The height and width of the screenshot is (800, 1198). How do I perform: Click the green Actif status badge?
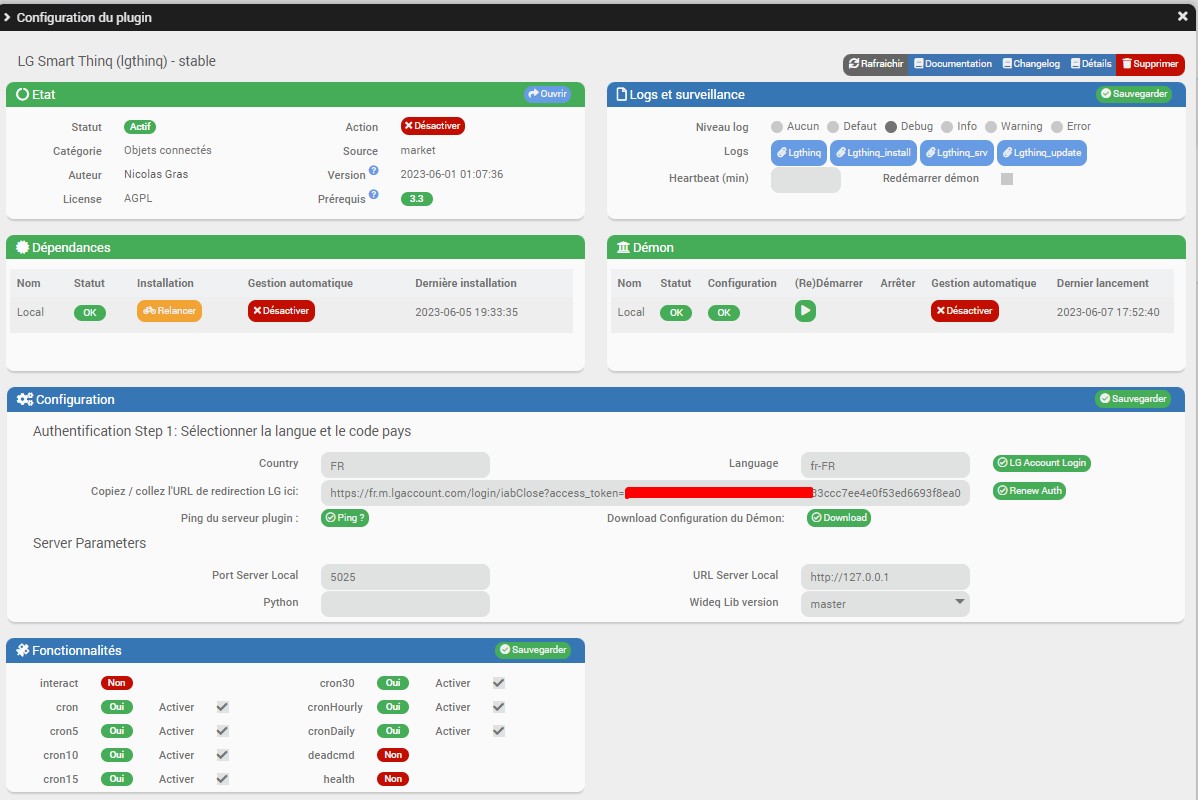click(x=140, y=127)
